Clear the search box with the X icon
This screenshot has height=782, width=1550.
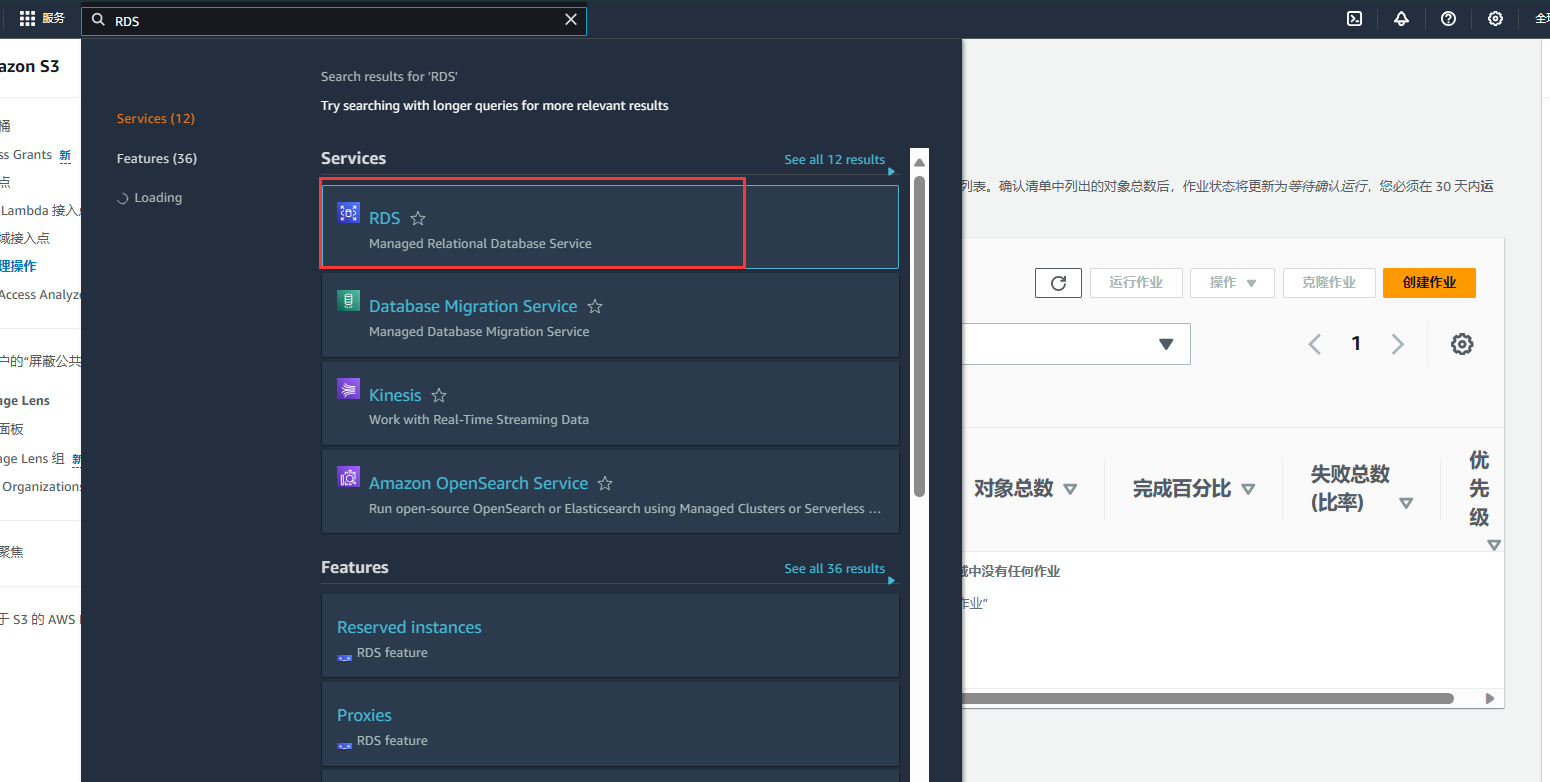click(x=570, y=19)
